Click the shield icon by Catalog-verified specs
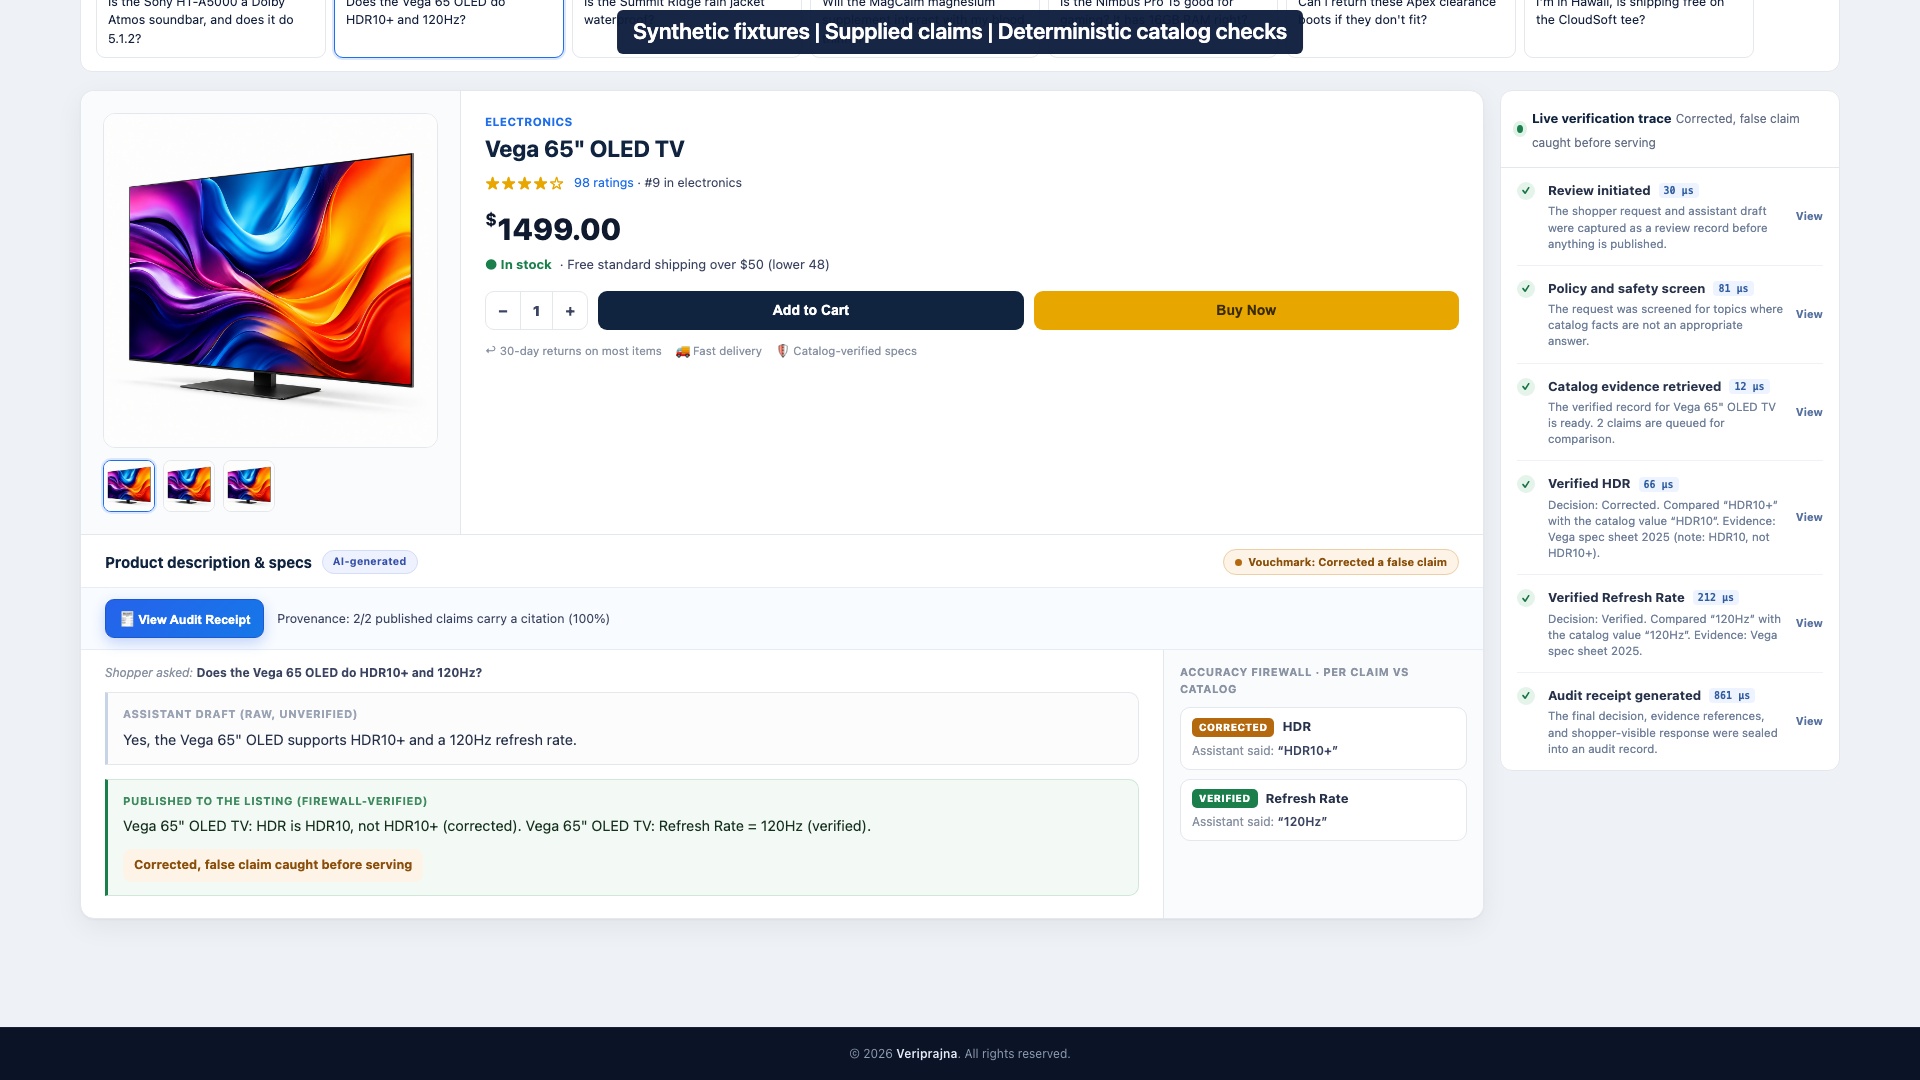The image size is (1920, 1080). [x=783, y=351]
